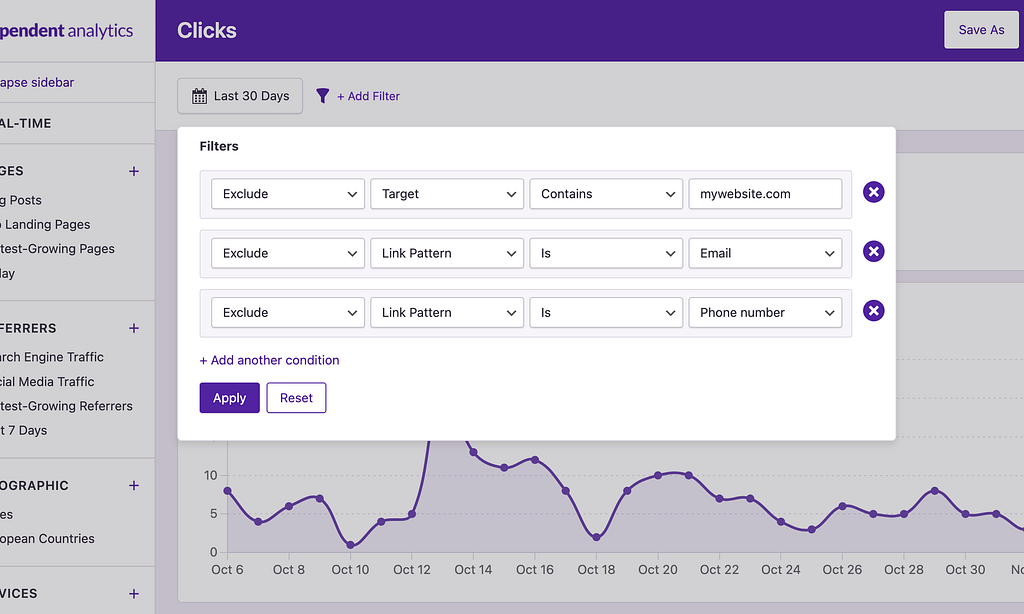Image resolution: width=1024 pixels, height=614 pixels.
Task: Apply the current filters
Action: pyautogui.click(x=229, y=397)
